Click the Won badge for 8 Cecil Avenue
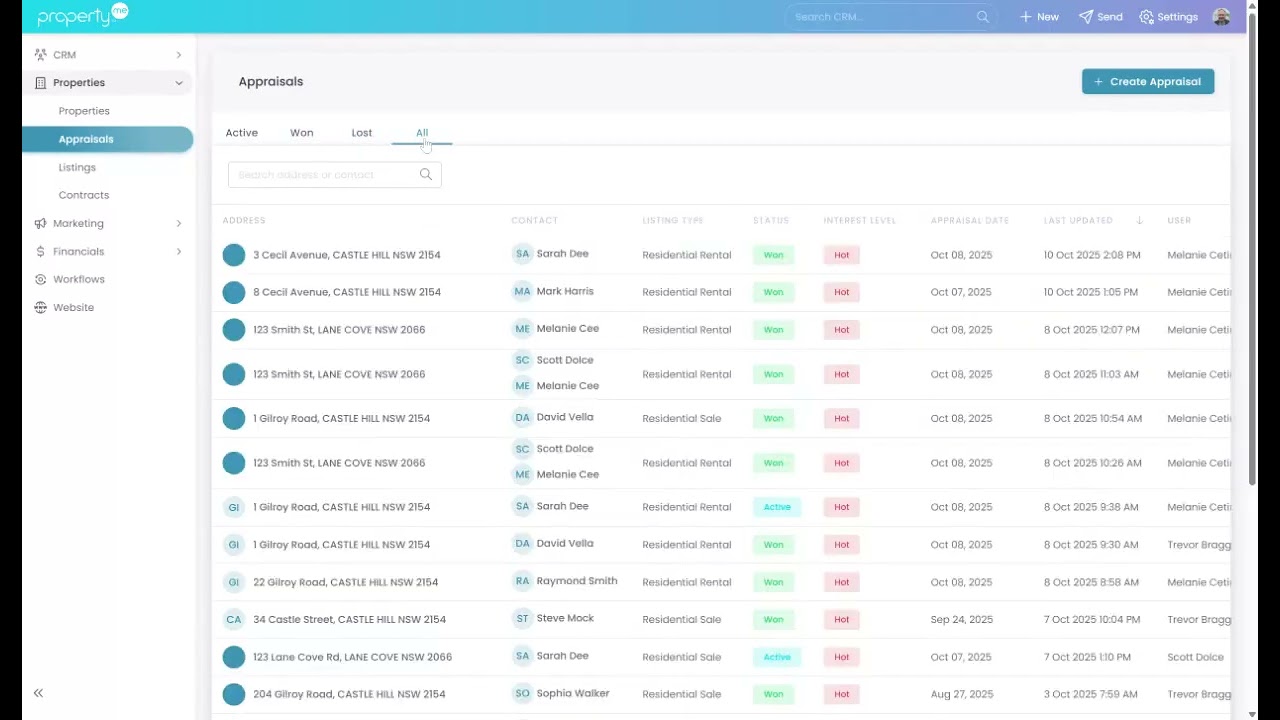The height and width of the screenshot is (720, 1280). tap(773, 292)
